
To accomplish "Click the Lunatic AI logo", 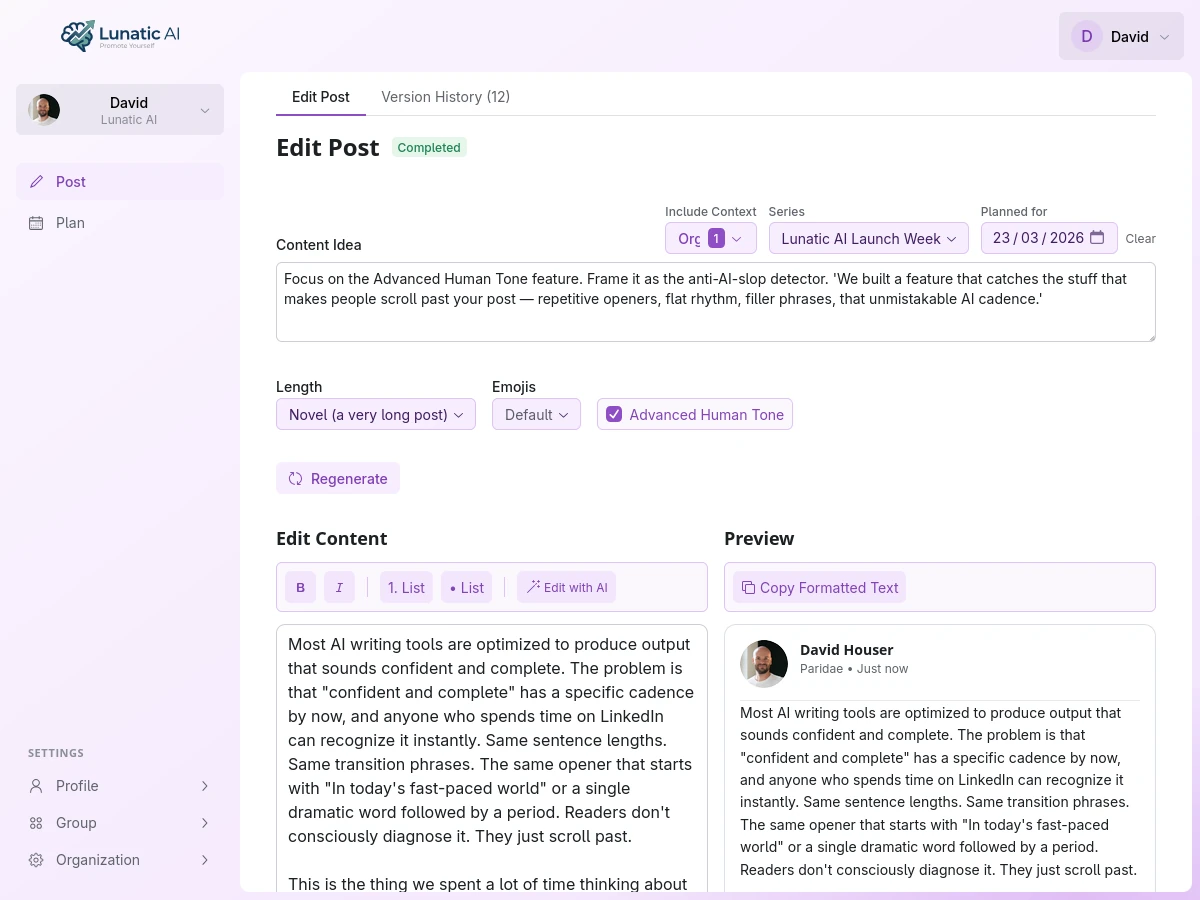I will [x=120, y=36].
